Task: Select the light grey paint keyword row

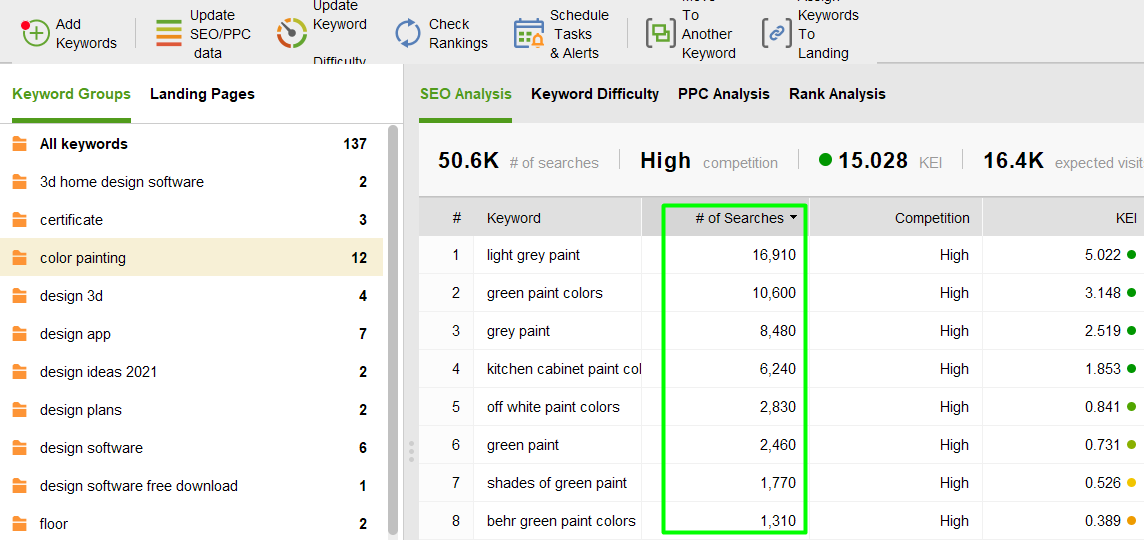Action: pyautogui.click(x=533, y=255)
